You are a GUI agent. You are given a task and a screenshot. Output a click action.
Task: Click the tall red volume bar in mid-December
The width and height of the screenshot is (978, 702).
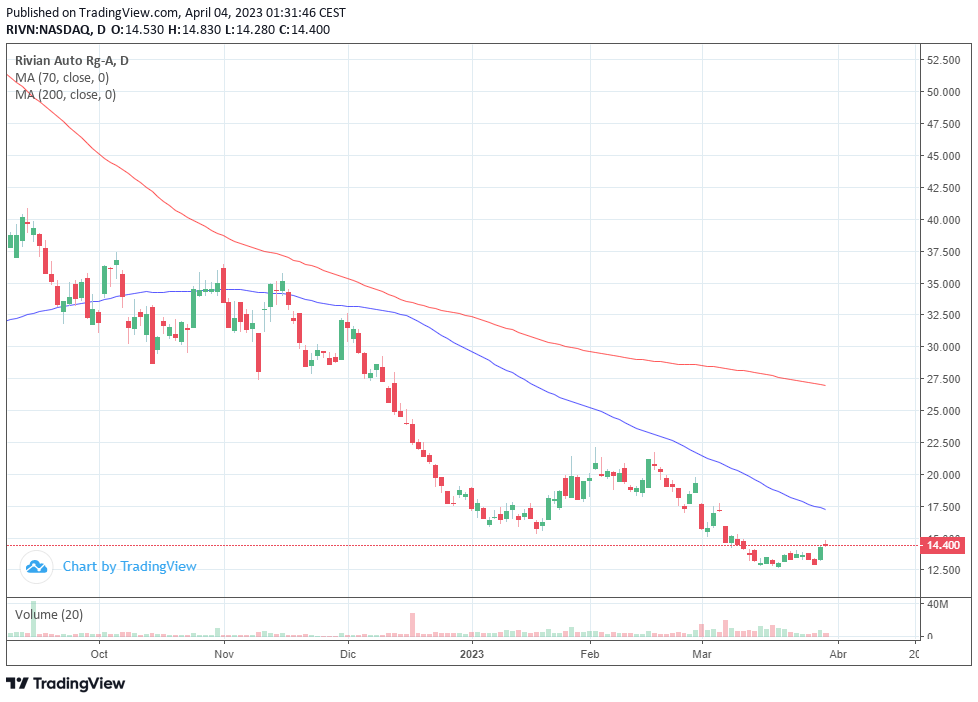412,625
